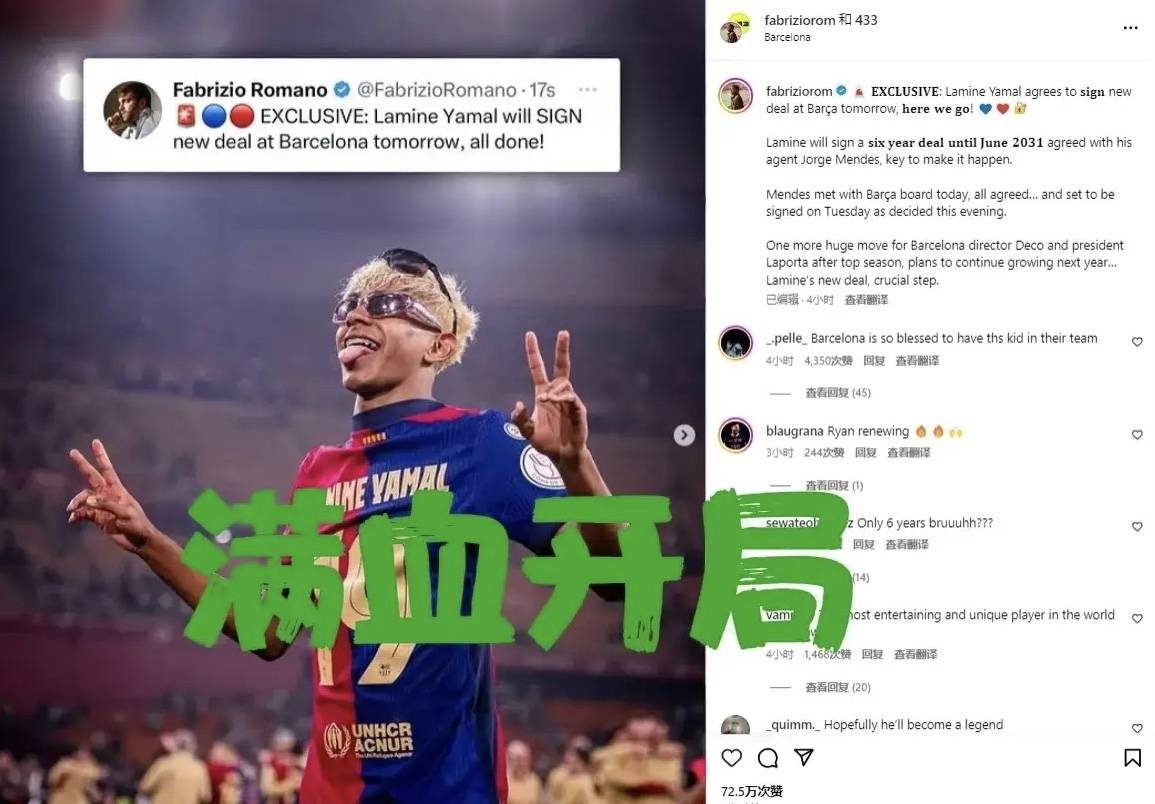The image size is (1155, 804).
Task: Translate the caption via 查看翻译
Action: click(866, 300)
